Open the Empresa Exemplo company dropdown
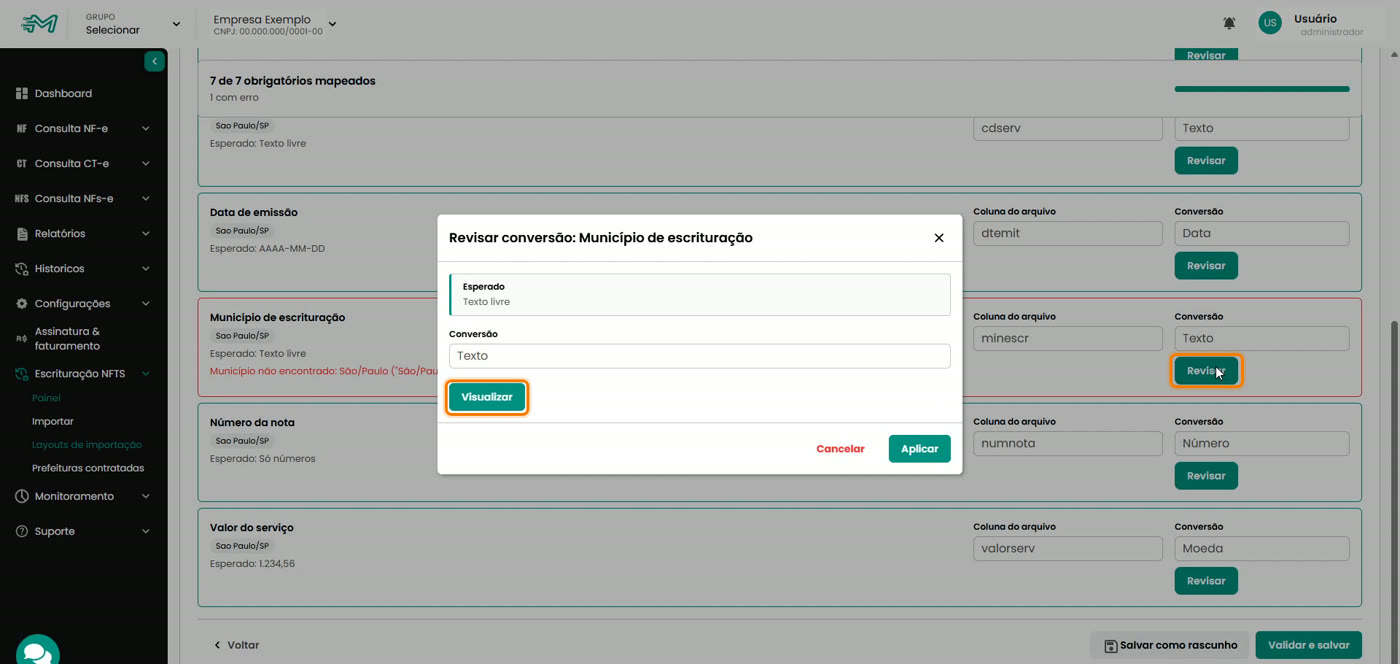 [275, 24]
